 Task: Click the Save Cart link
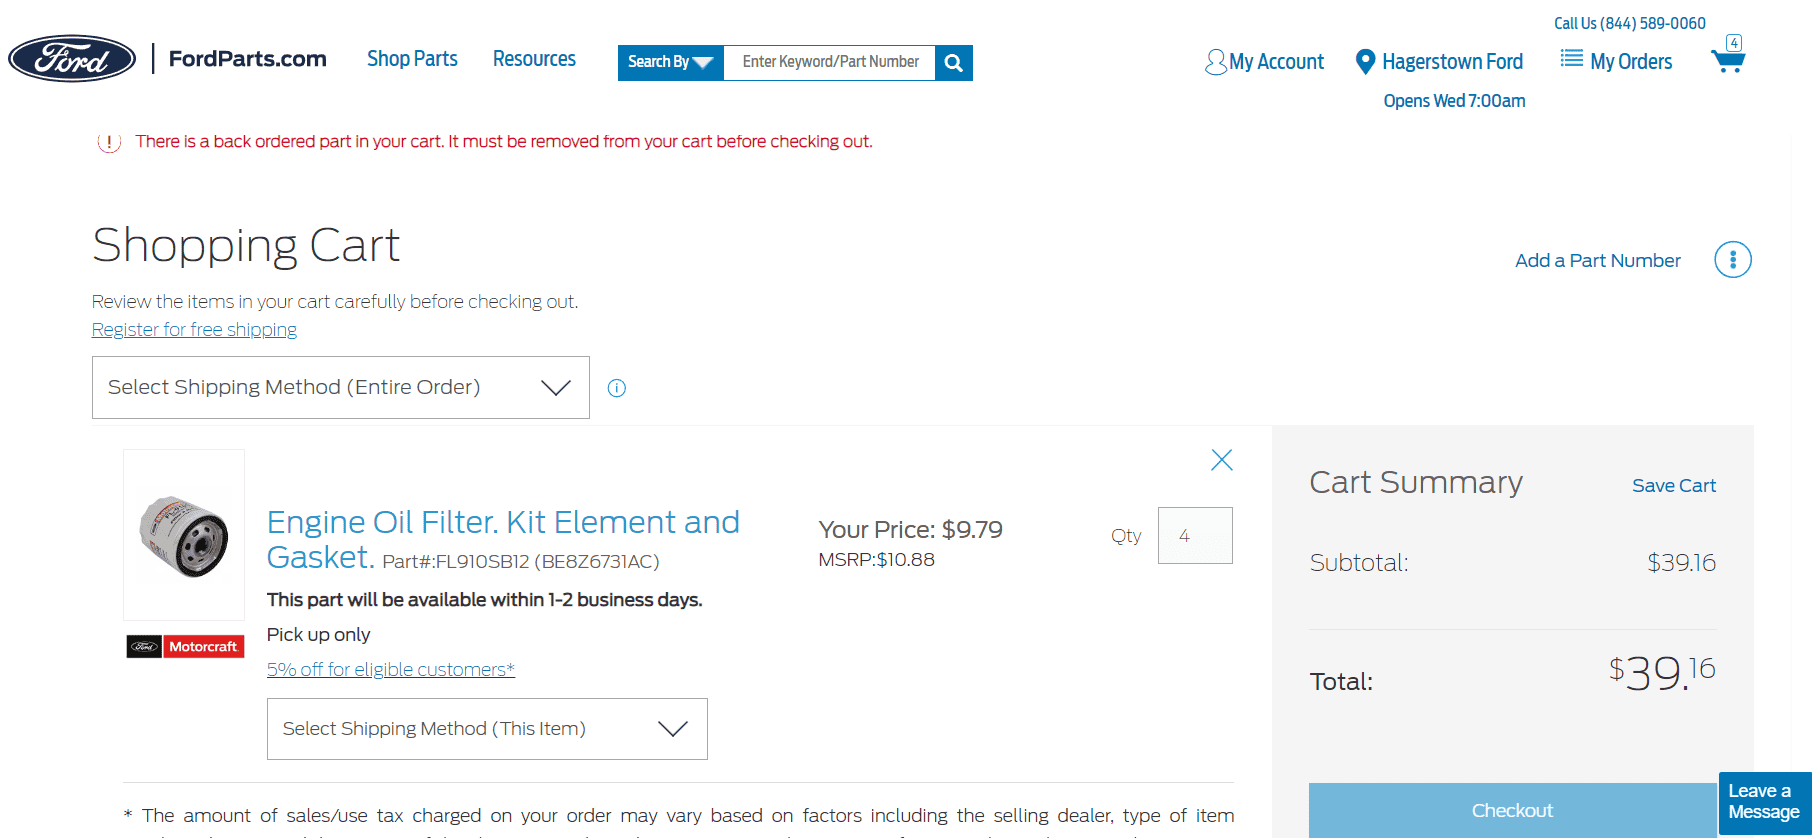click(x=1673, y=486)
